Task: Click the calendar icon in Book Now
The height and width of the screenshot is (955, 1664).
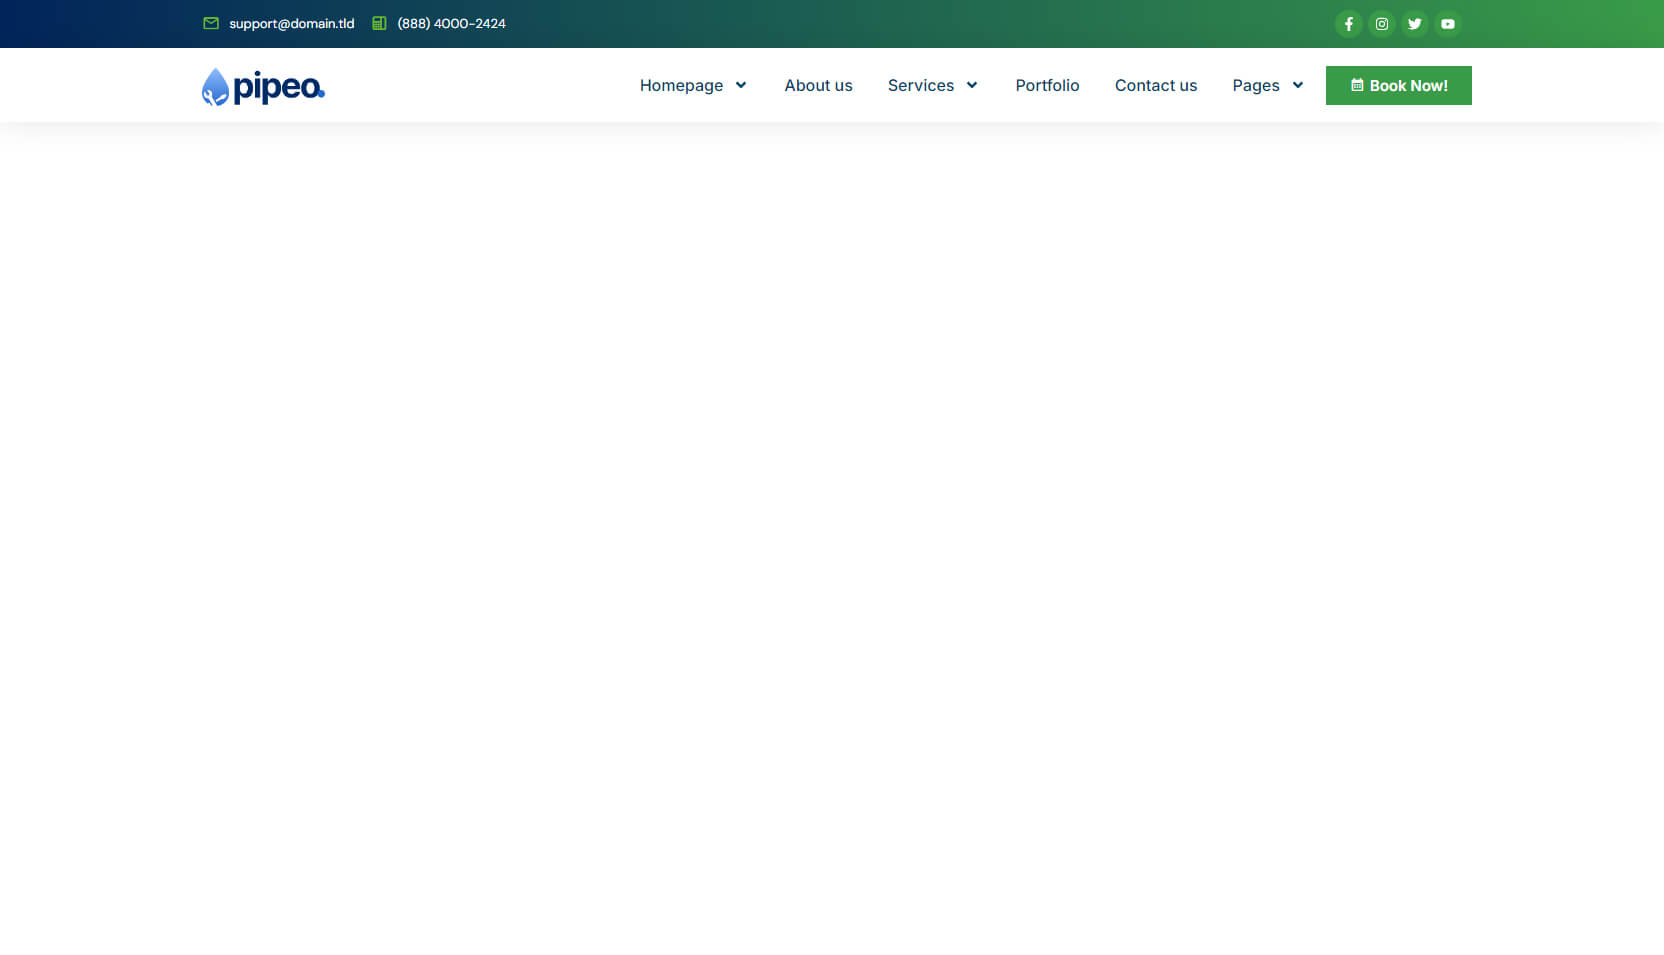Action: pos(1357,85)
